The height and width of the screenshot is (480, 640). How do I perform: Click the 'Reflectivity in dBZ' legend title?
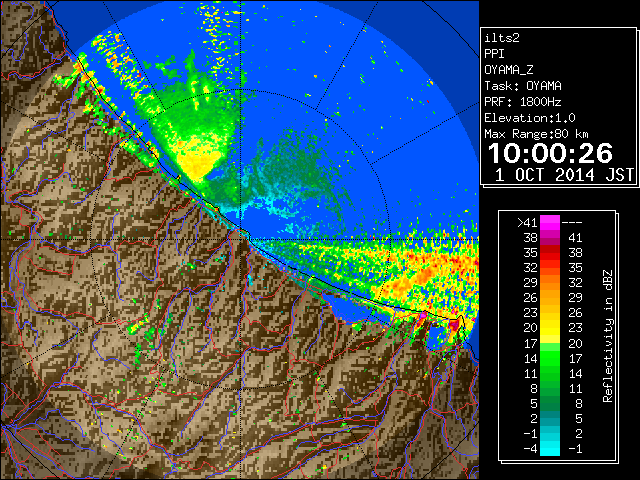pos(607,336)
